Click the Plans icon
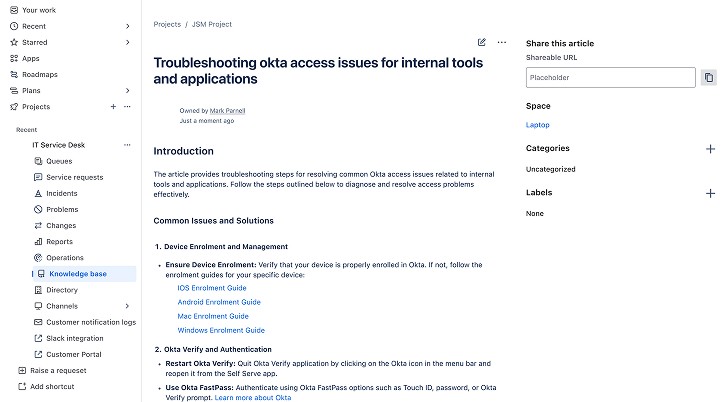 click(x=14, y=91)
